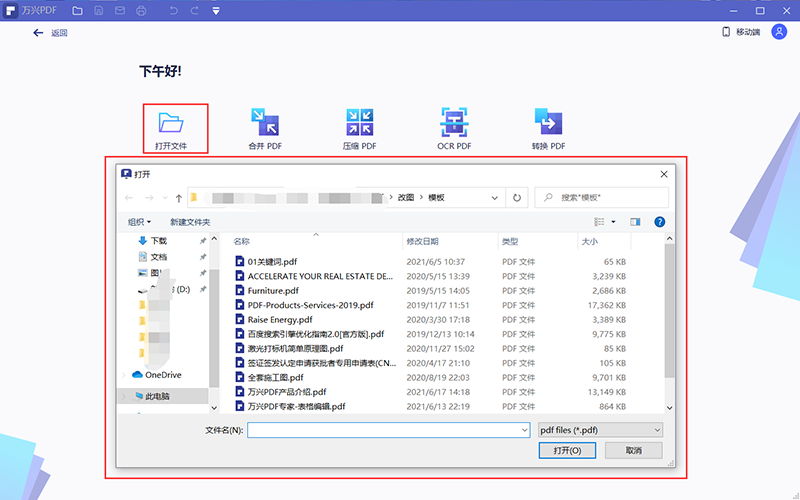This screenshot has height=500, width=800.
Task: Launch the OCR PDF tool
Action: (454, 123)
